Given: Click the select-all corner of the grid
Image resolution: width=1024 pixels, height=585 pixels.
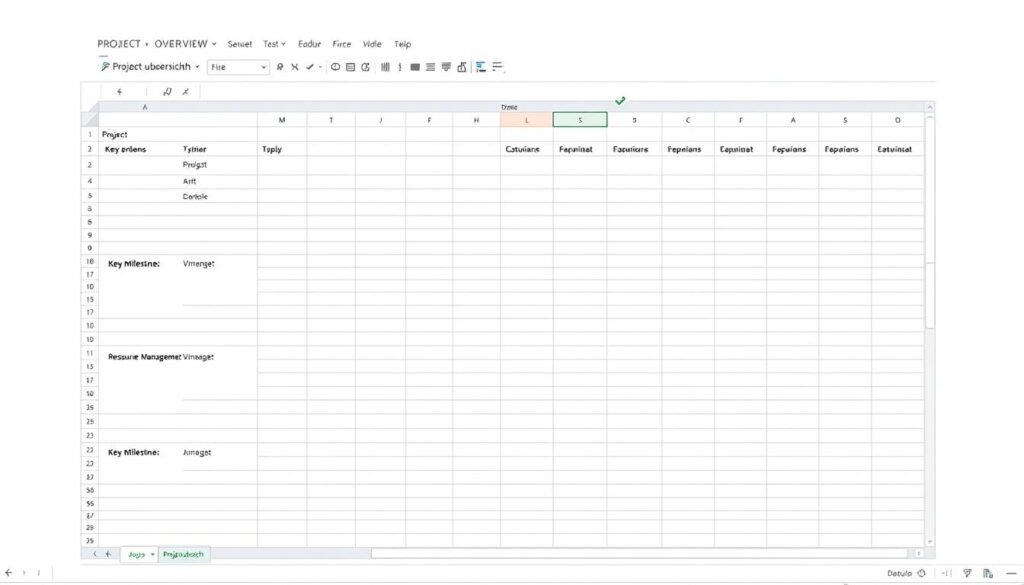Looking at the screenshot, I should [x=89, y=120].
